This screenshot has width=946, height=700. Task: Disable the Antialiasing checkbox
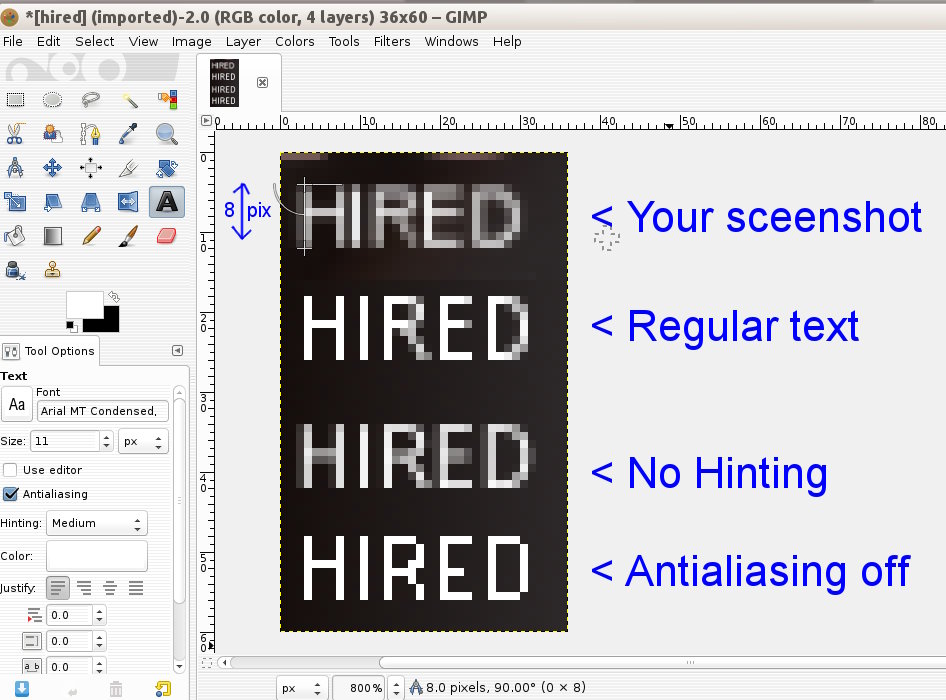[x=10, y=494]
